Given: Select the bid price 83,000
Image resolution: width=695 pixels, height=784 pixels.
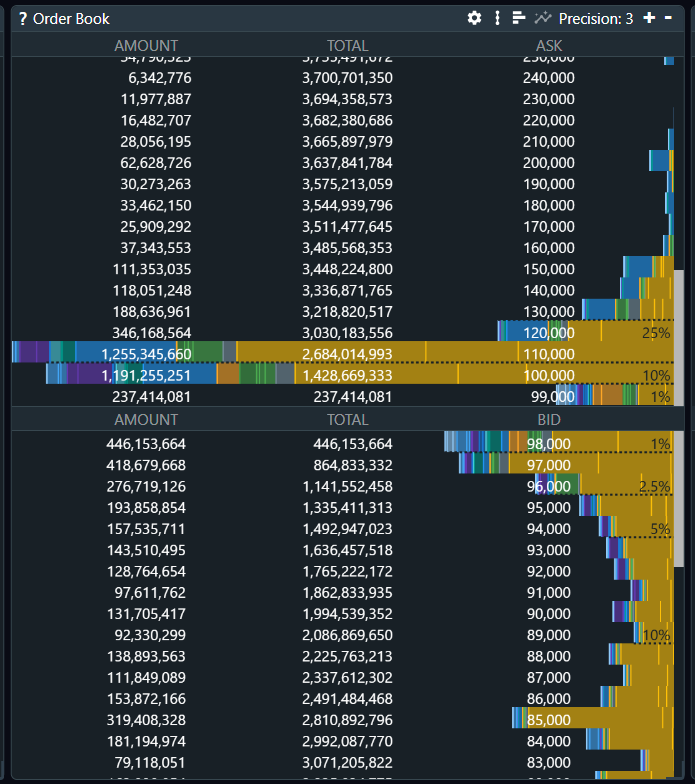Looking at the screenshot, I should coord(548,762).
